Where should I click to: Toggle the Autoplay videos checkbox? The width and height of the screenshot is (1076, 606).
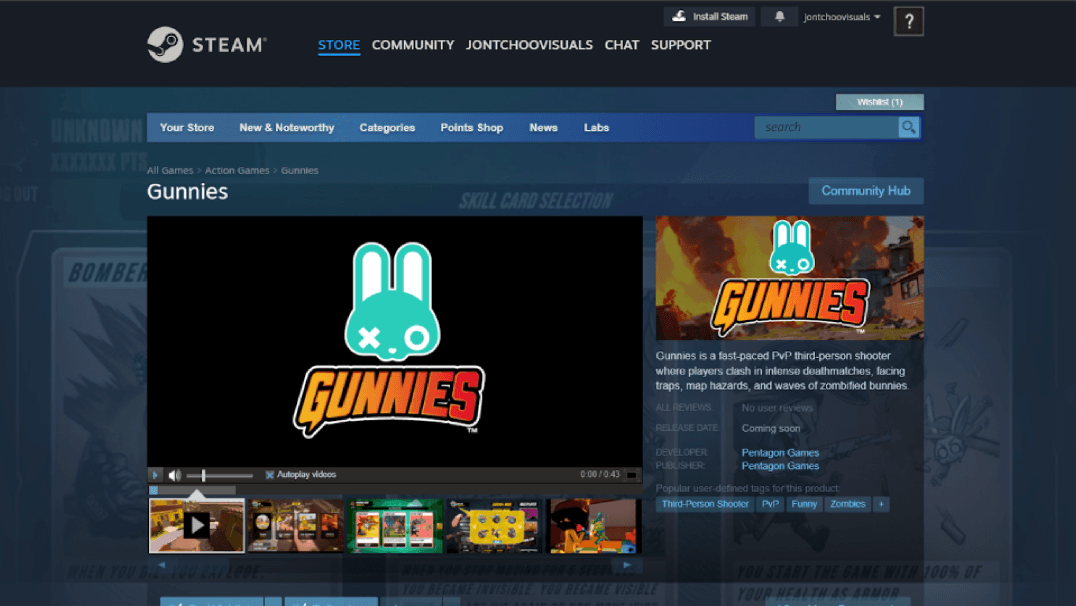click(270, 474)
